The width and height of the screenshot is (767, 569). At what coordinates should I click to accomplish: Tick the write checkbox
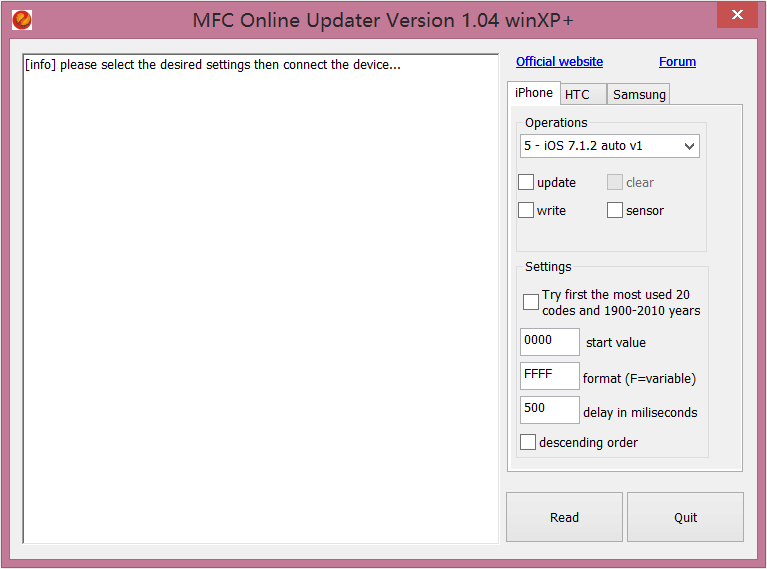click(526, 210)
